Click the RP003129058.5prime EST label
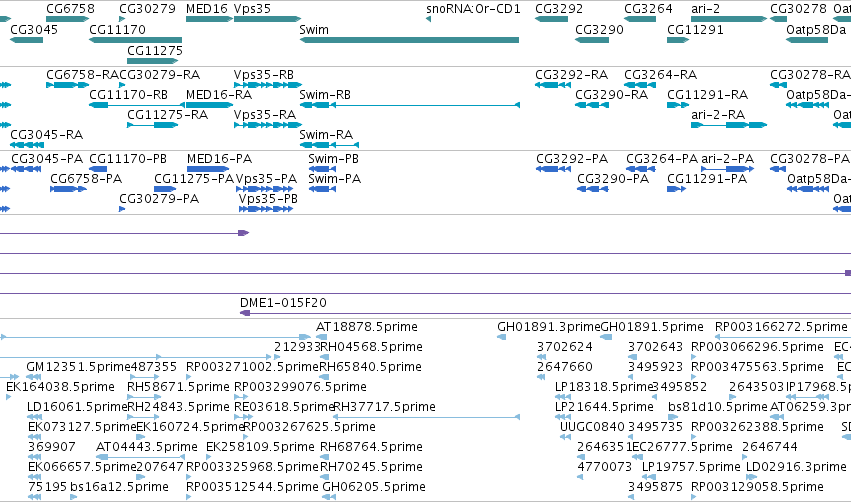 click(x=758, y=487)
